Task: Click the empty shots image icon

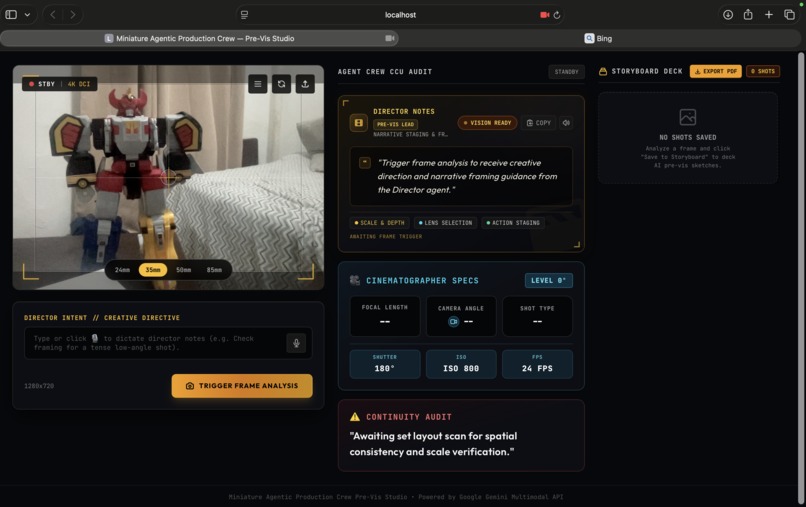Action: coord(687,117)
